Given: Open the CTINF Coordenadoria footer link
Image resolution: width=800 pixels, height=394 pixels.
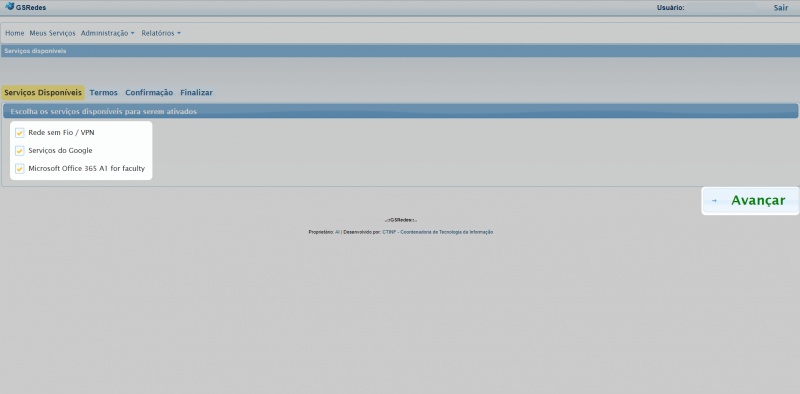Looking at the screenshot, I should [437, 232].
